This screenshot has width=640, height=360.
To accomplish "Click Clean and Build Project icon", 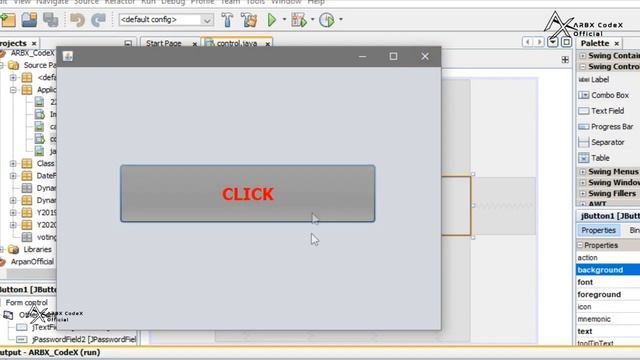I will coord(249,20).
